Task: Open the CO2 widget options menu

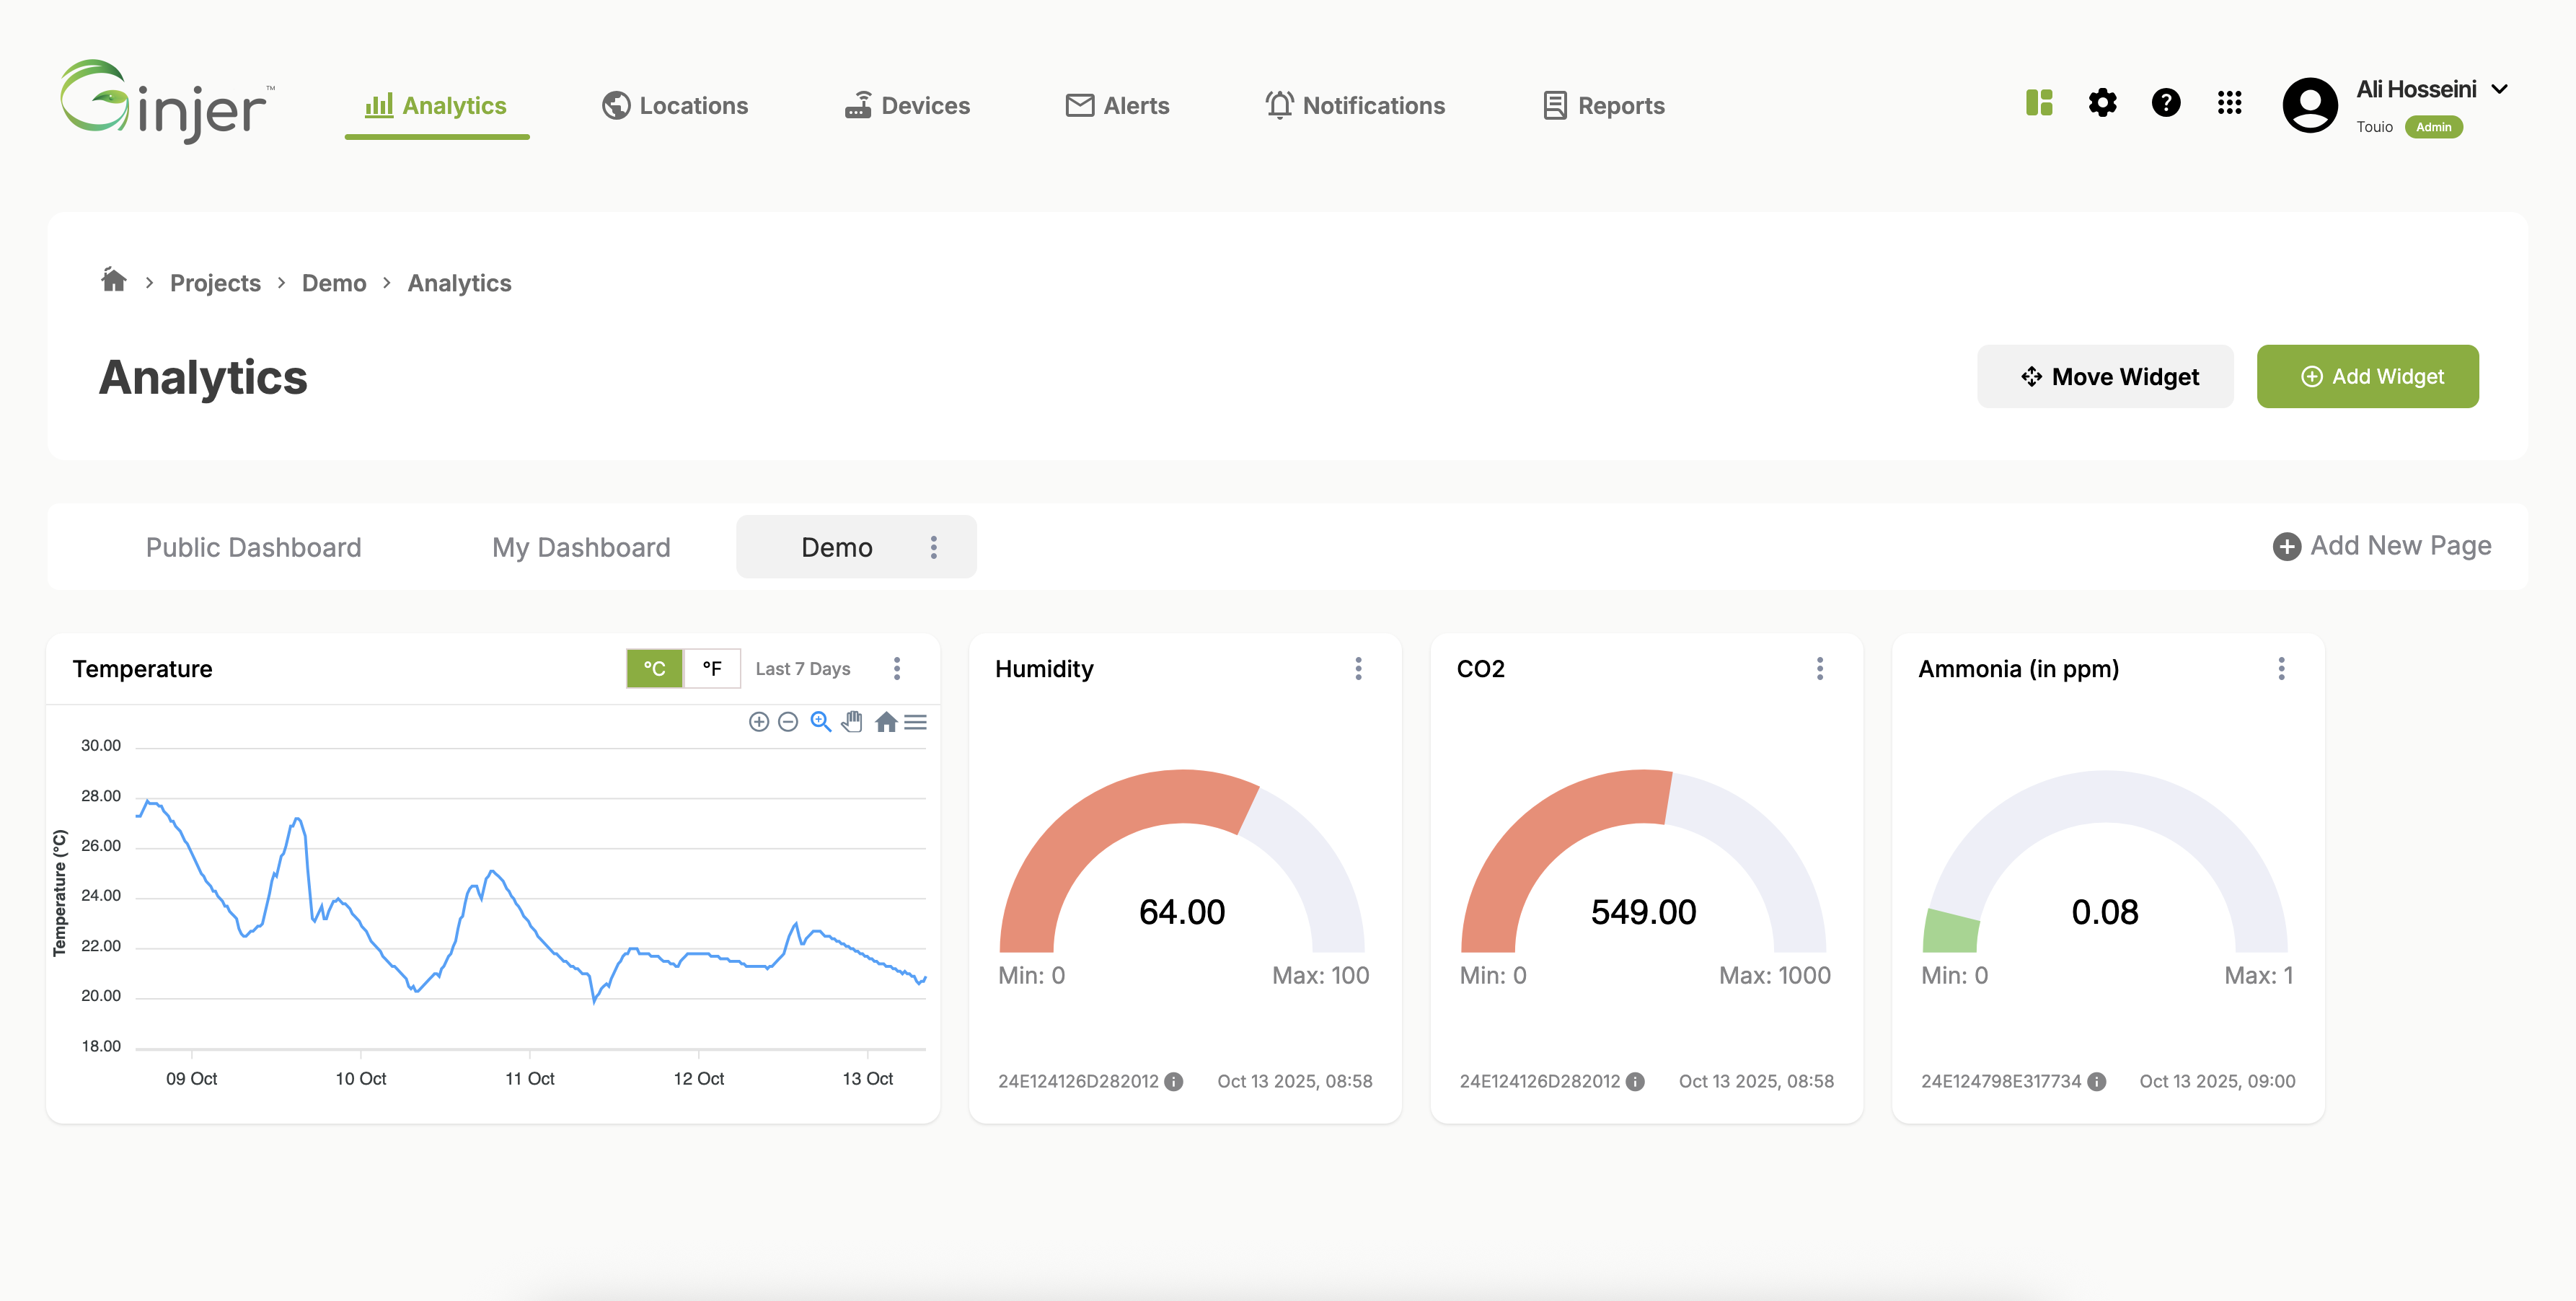Action: point(1820,668)
